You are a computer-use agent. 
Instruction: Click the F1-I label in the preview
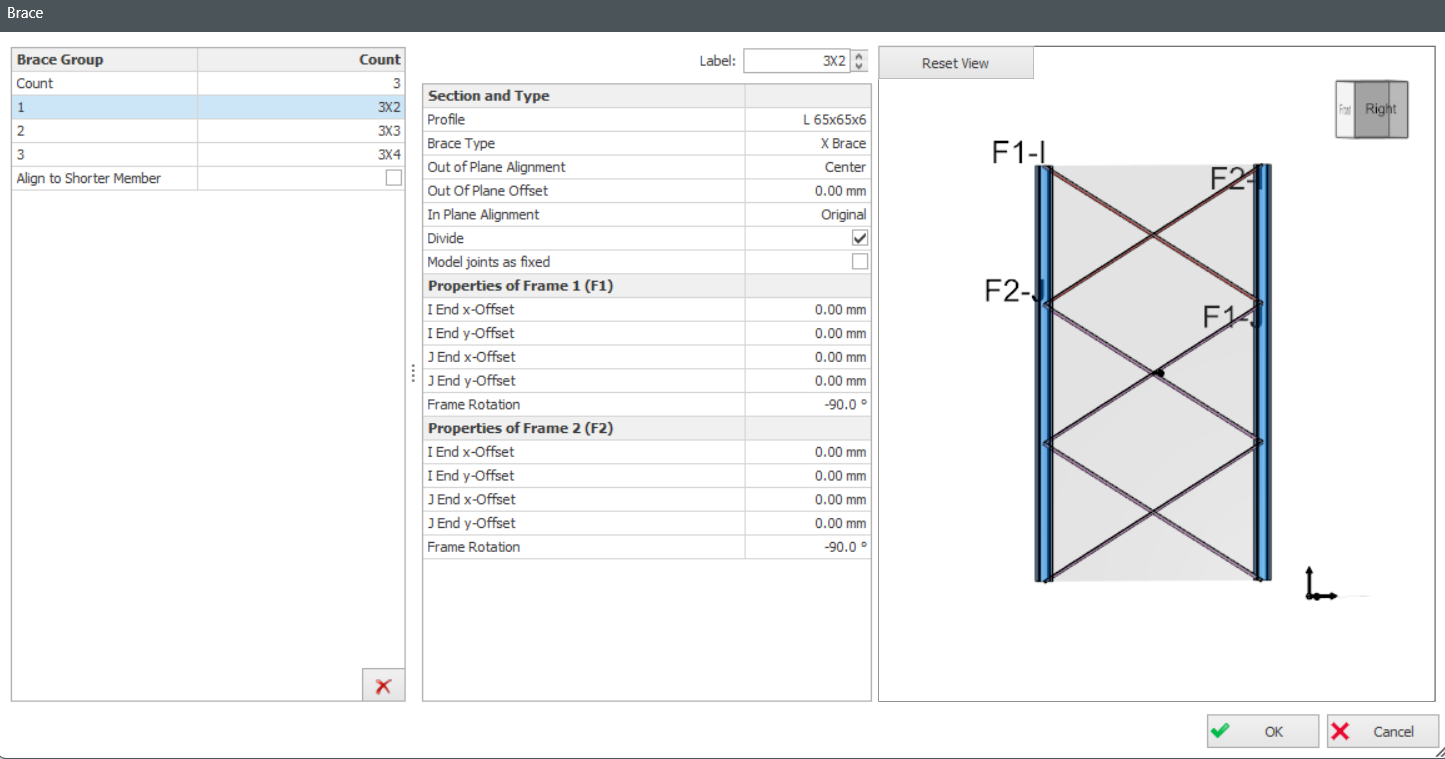point(1018,152)
